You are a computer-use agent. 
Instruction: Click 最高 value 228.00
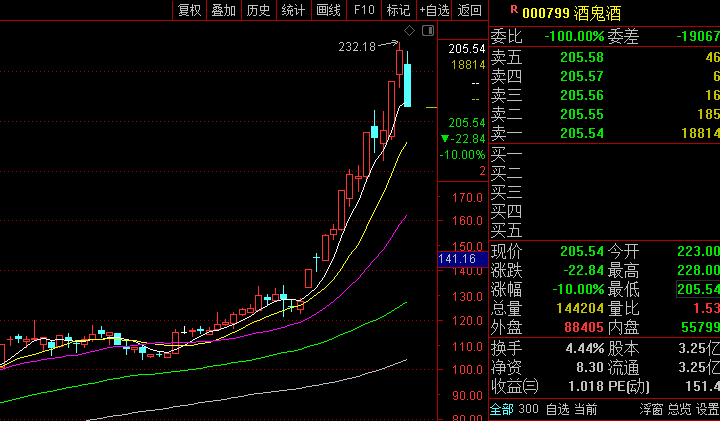698,270
